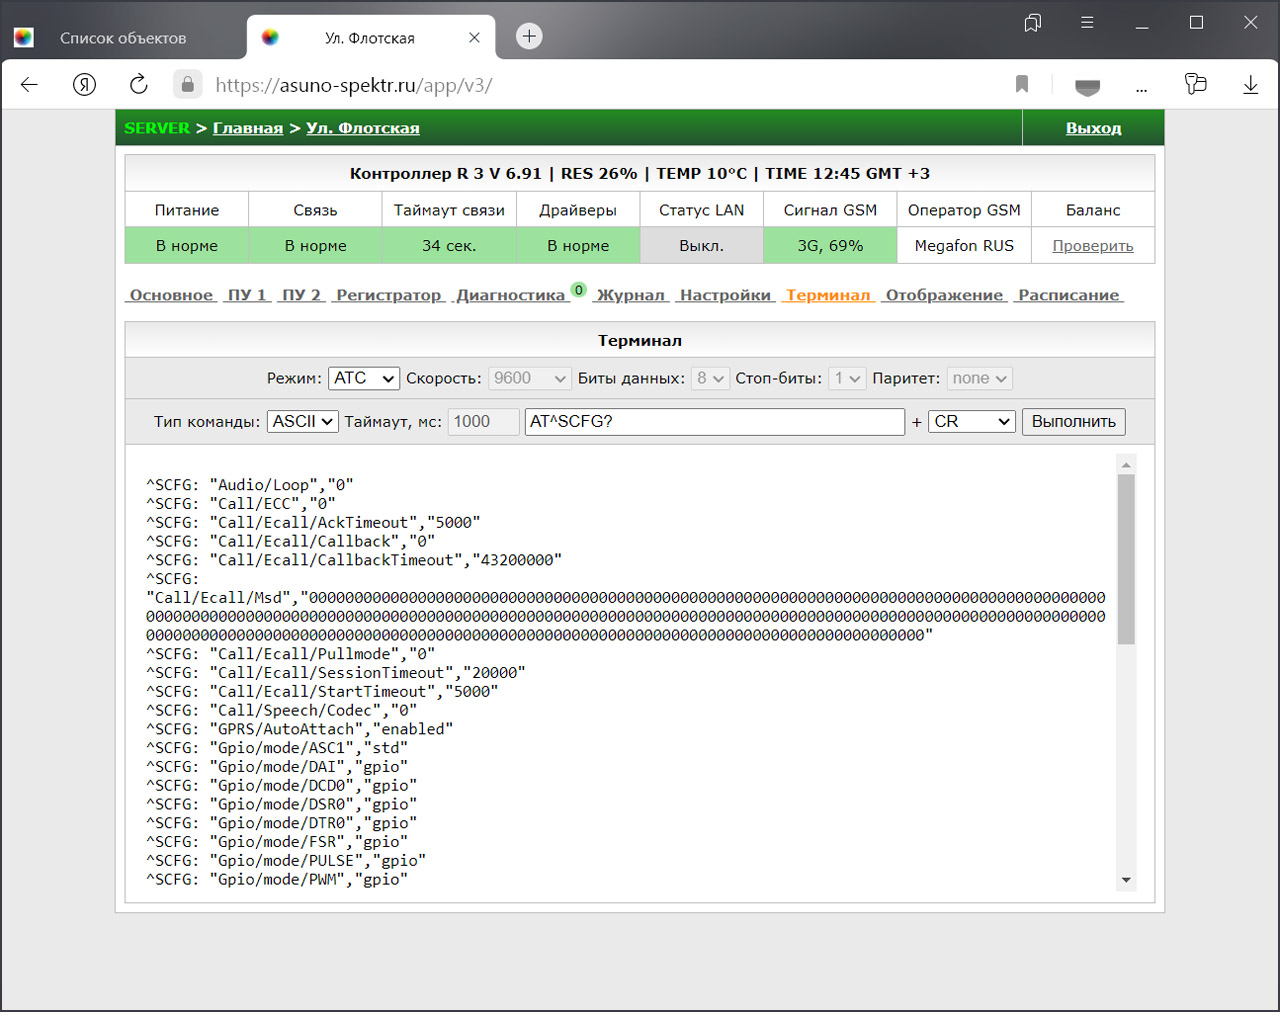Open the Журнал tab
Viewport: 1280px width, 1018px height.
(631, 295)
